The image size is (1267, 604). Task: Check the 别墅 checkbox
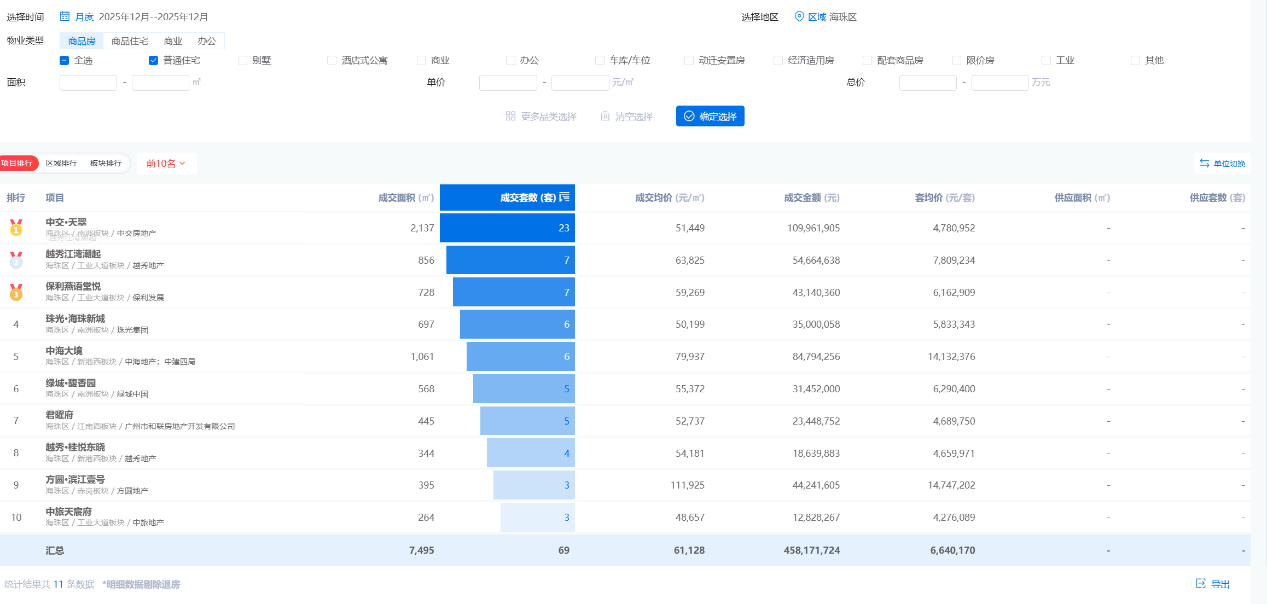pos(243,60)
